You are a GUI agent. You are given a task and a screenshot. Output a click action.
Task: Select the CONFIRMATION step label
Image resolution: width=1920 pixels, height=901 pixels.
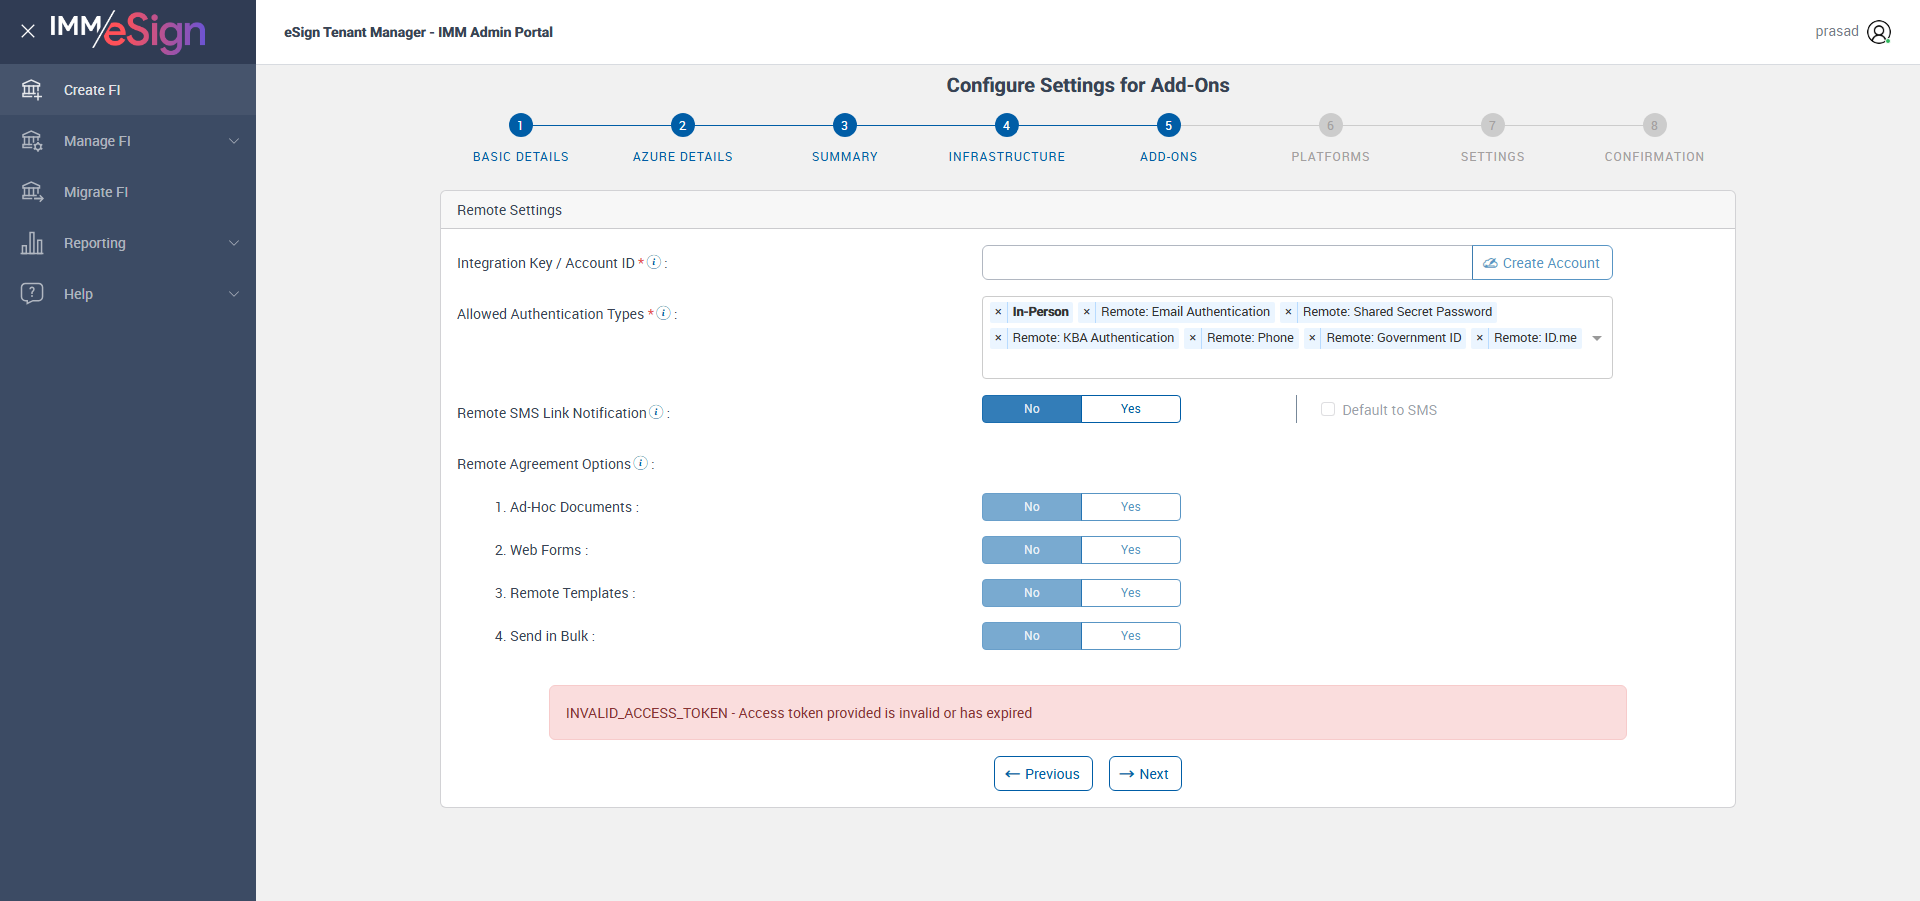(1654, 157)
